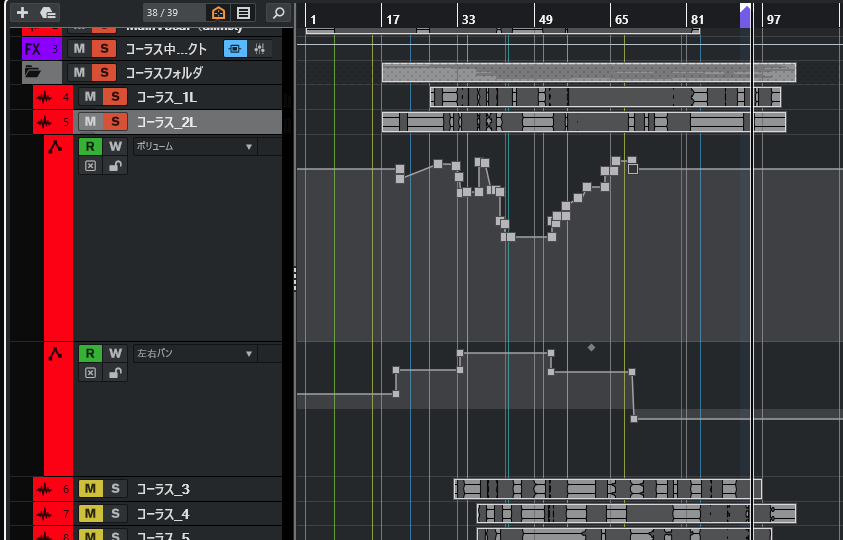843x540 pixels.
Task: Select the コーラス_1L track name
Action: (x=167, y=97)
